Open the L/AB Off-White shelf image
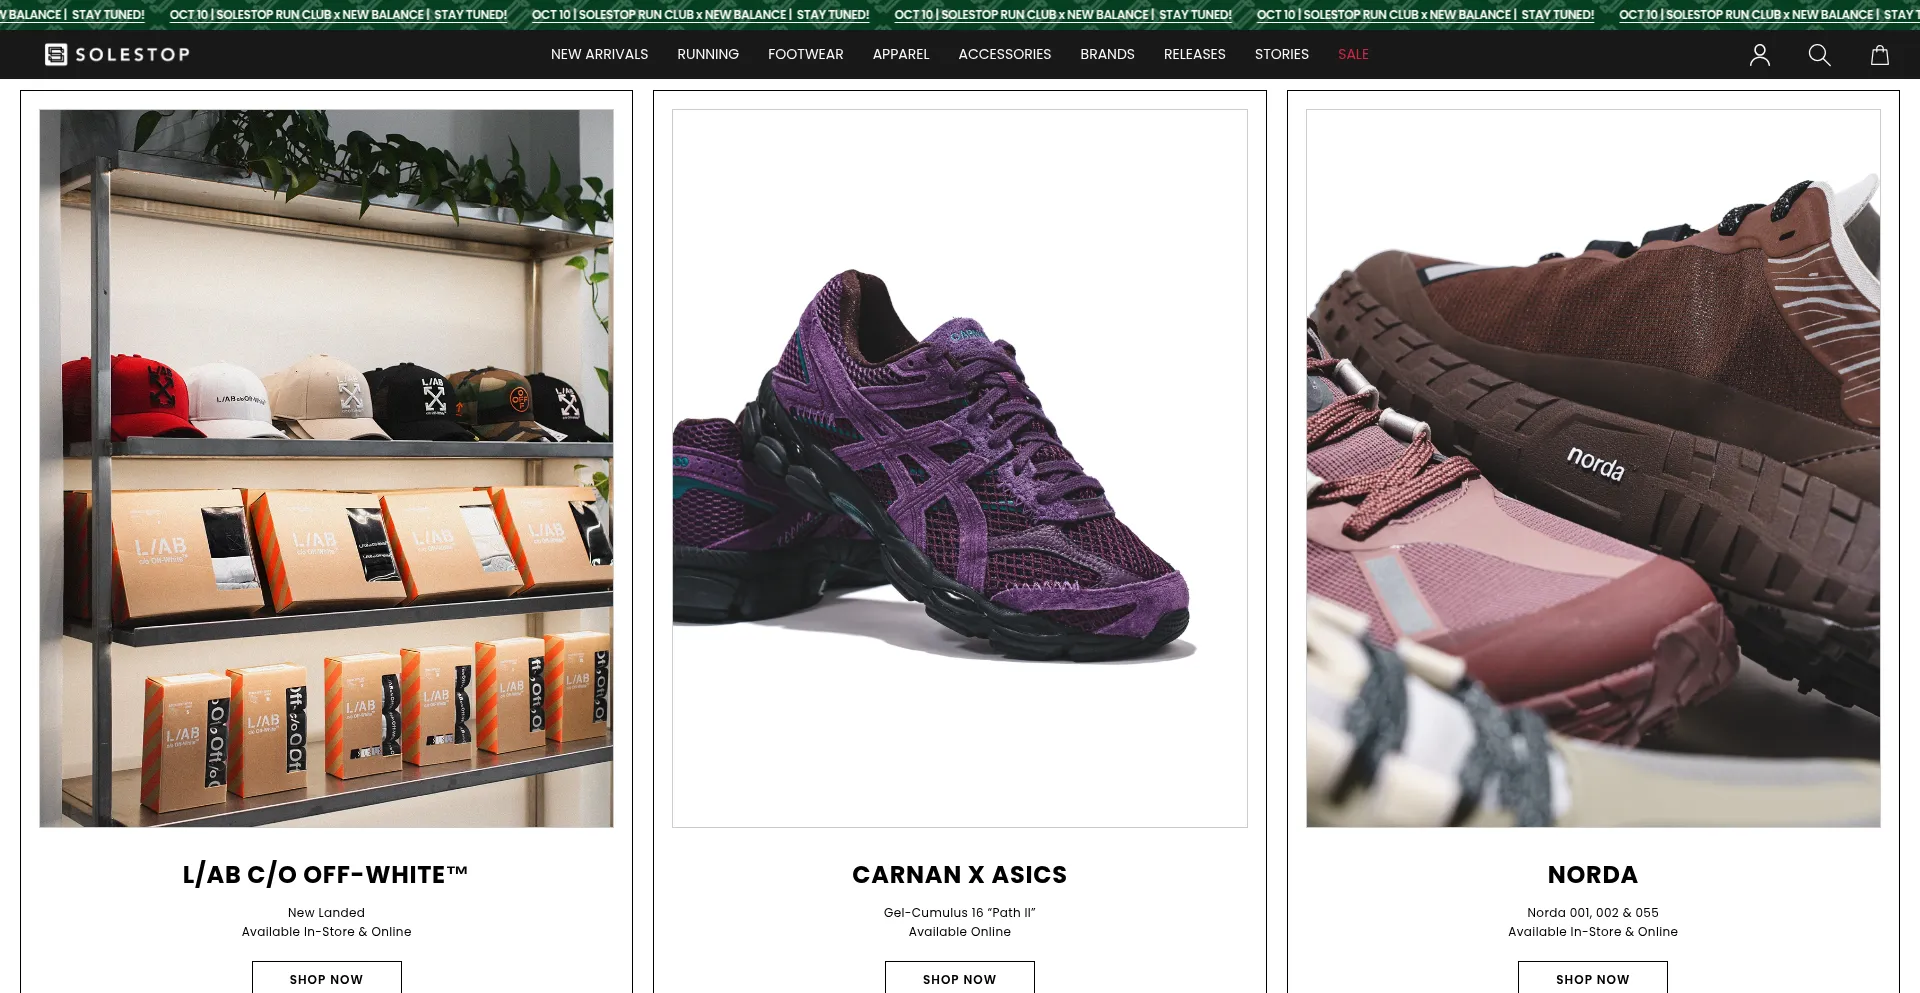1920x993 pixels. coord(326,468)
